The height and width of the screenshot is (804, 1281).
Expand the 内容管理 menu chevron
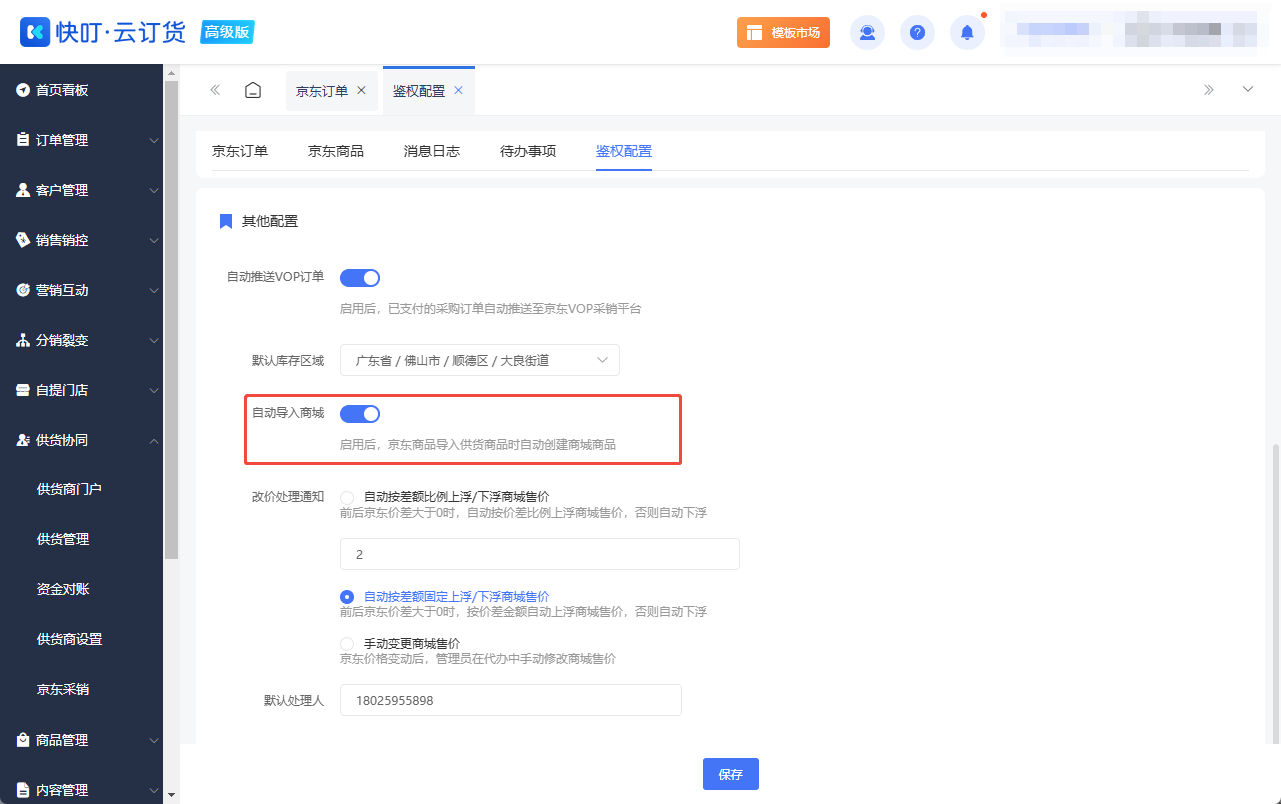point(154,791)
